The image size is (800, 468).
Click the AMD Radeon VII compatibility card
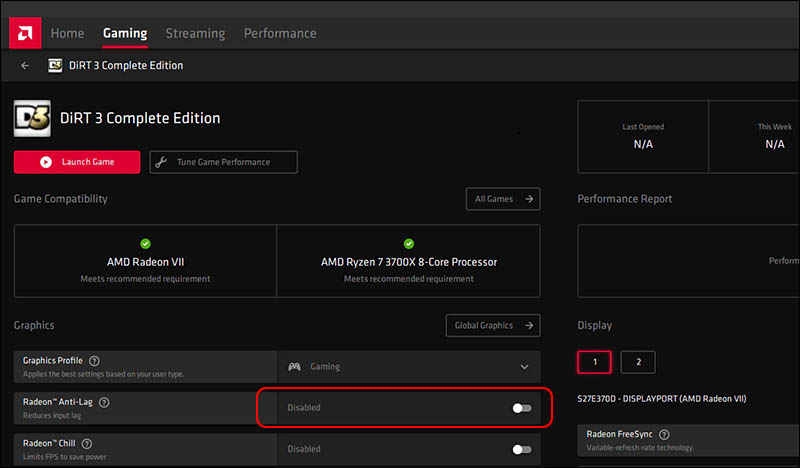click(145, 261)
